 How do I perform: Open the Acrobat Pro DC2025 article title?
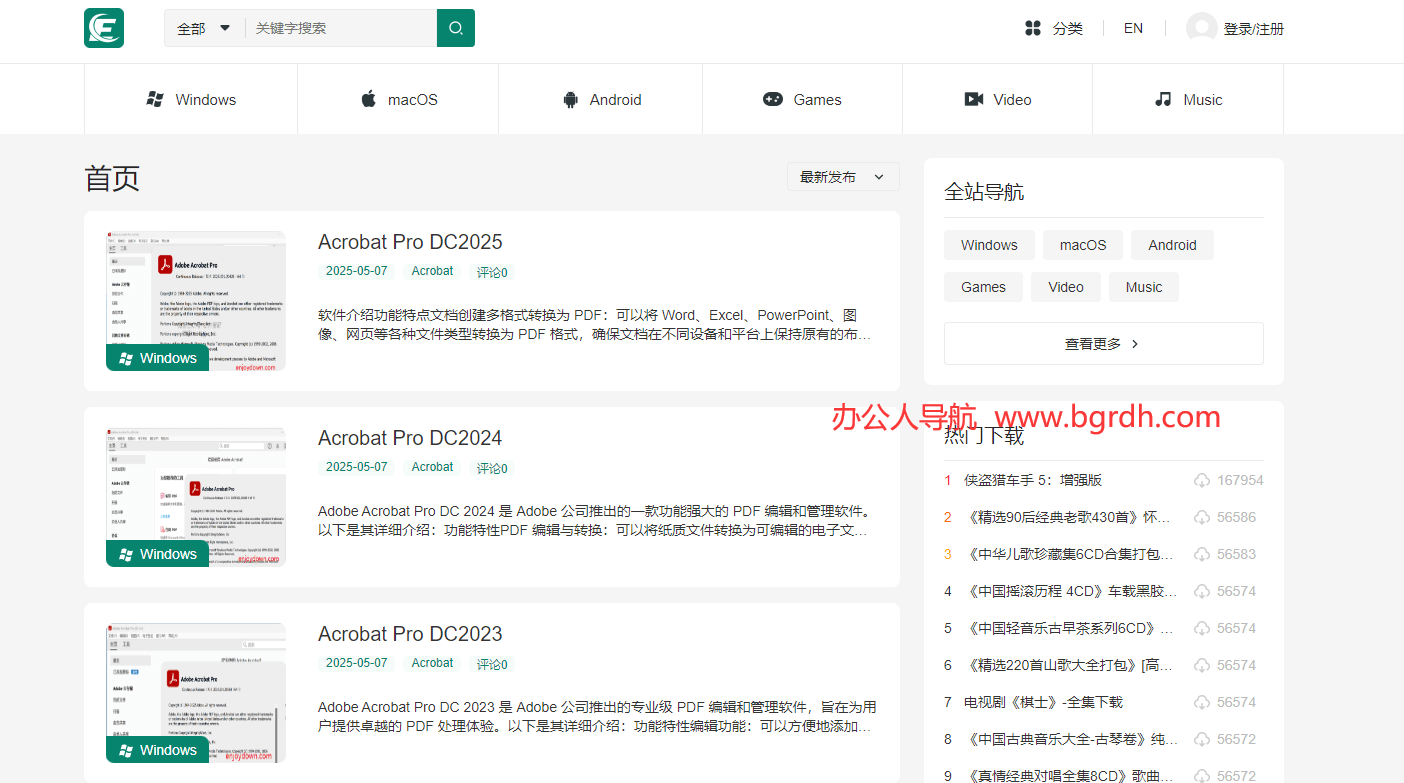[410, 242]
